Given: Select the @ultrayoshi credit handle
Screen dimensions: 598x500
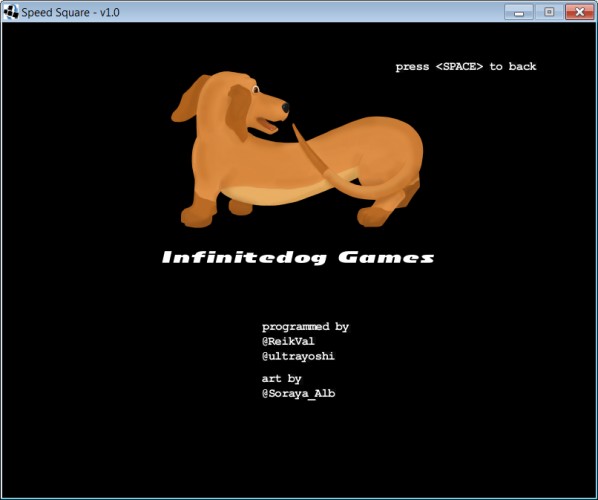Looking at the screenshot, I should click(x=298, y=356).
